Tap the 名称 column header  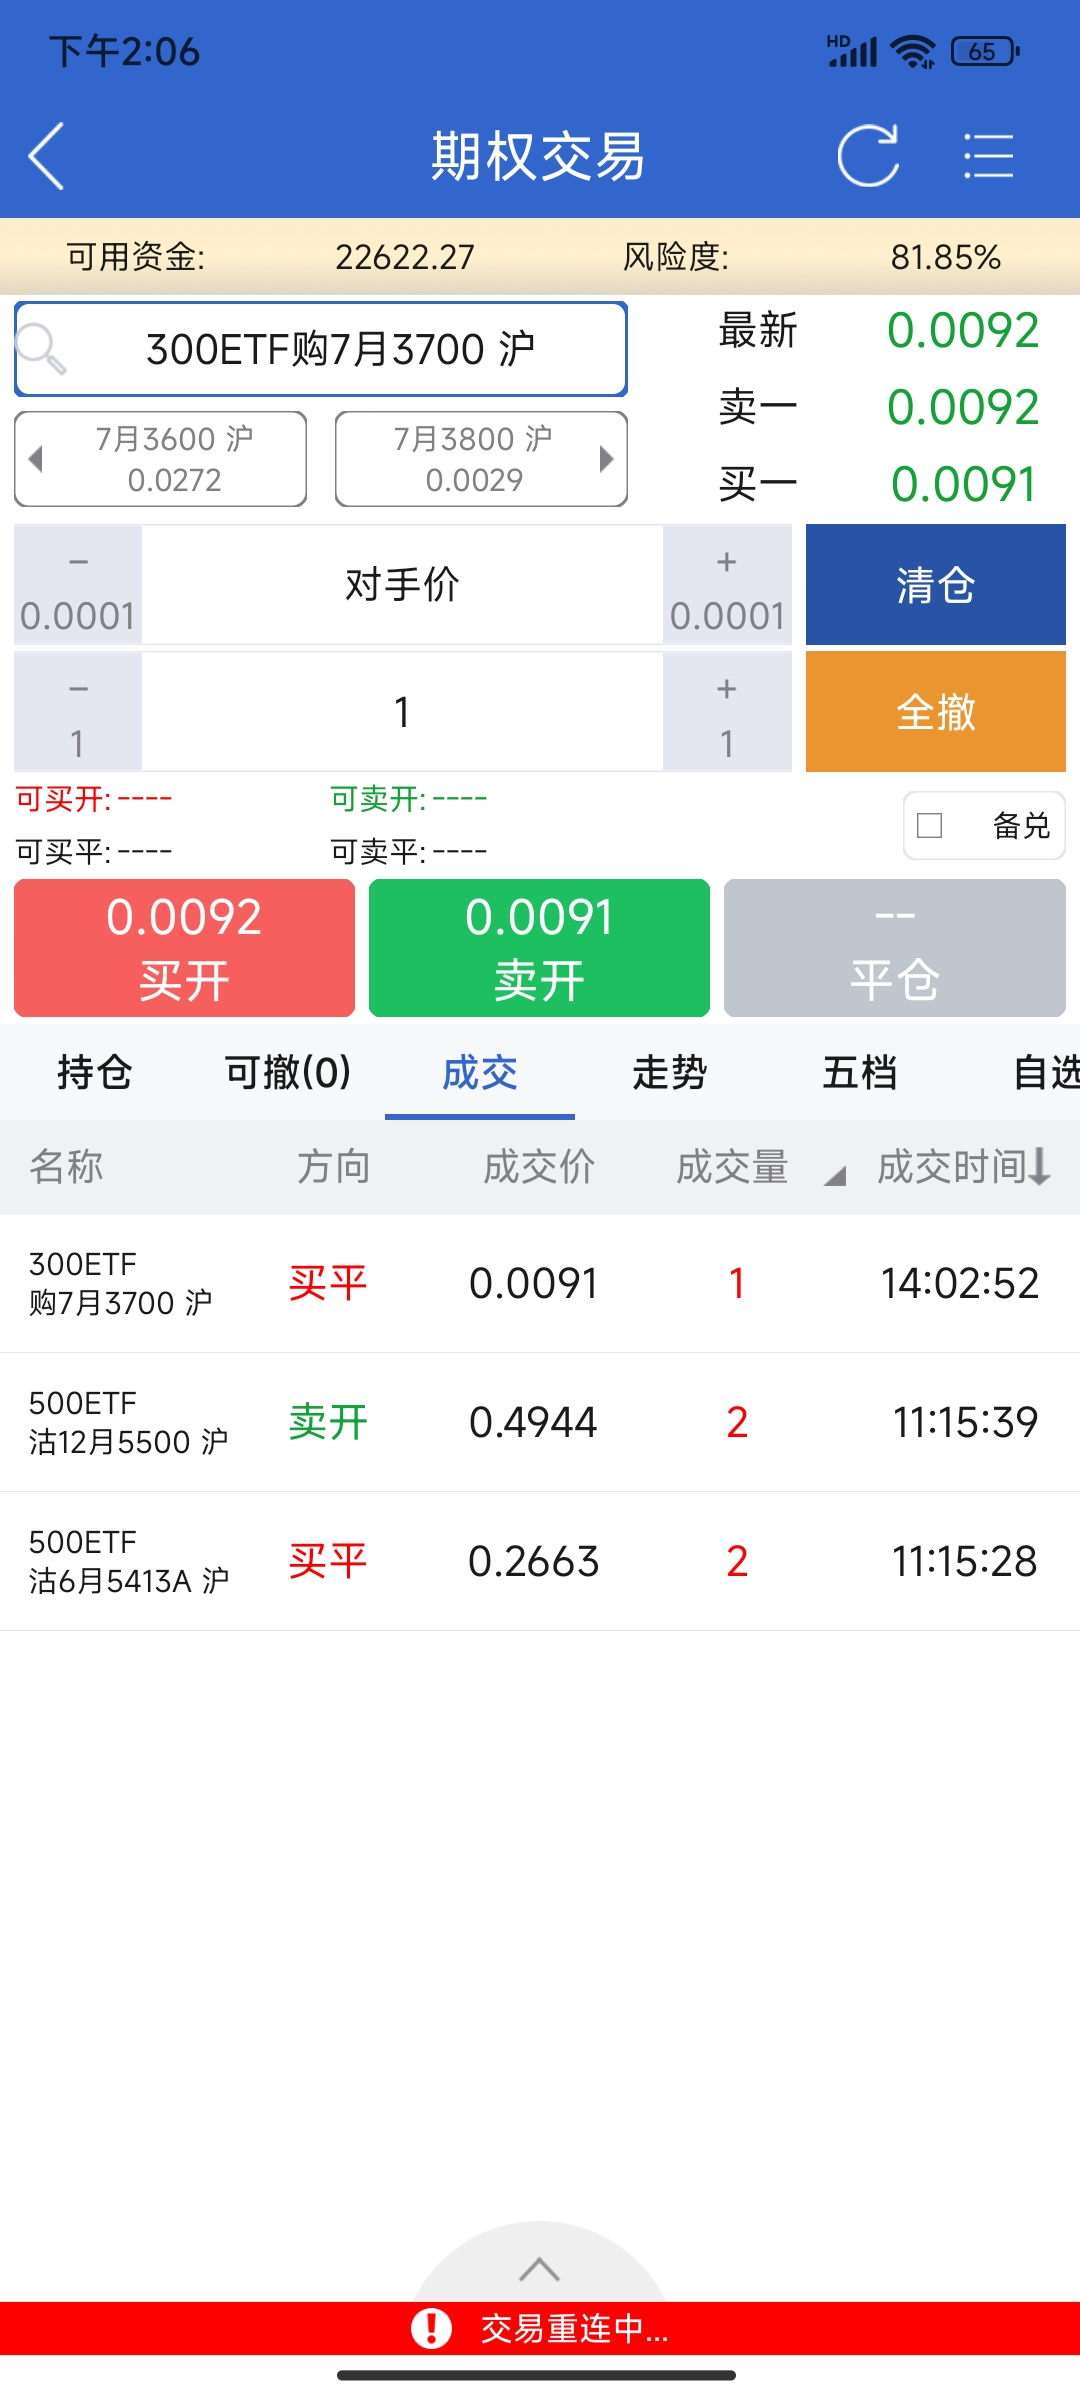click(x=66, y=1167)
